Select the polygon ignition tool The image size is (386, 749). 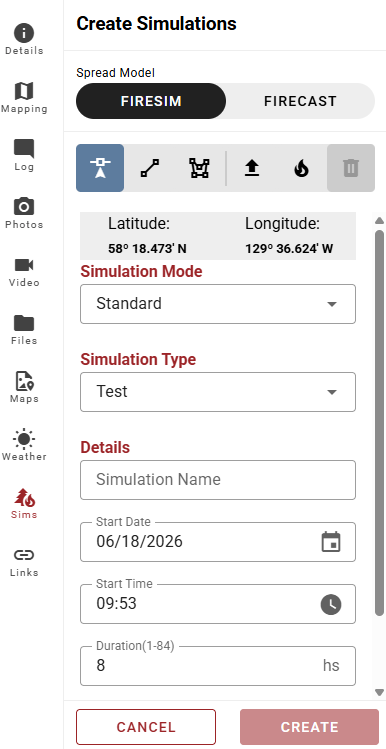click(199, 168)
